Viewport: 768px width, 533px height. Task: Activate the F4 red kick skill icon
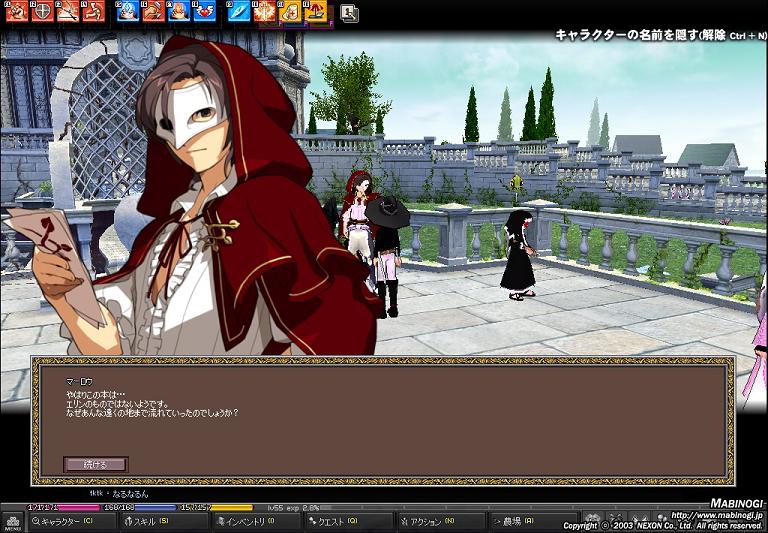click(x=94, y=11)
